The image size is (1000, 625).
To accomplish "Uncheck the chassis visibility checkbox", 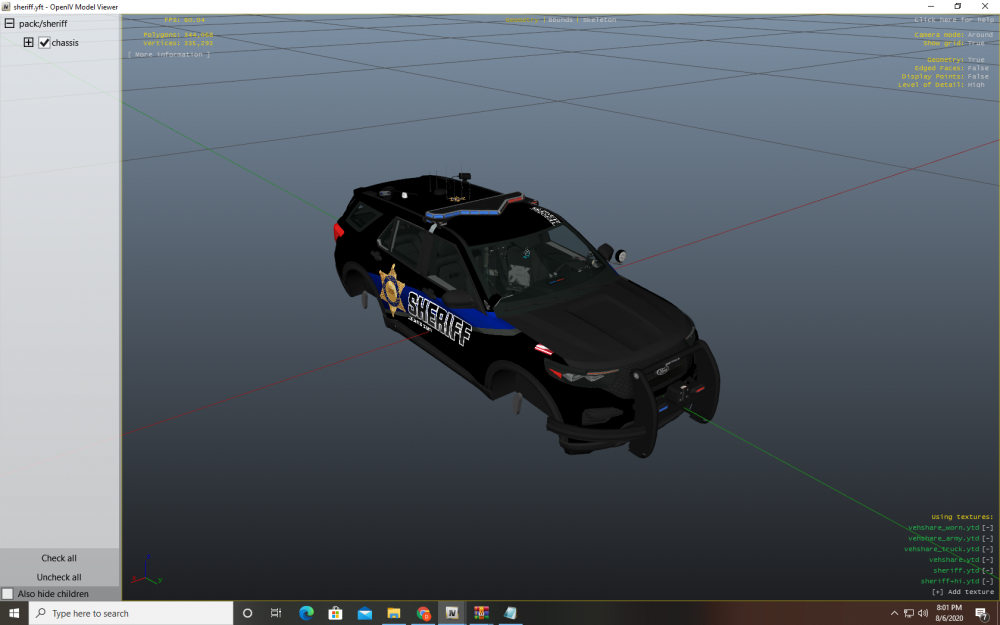I will click(x=44, y=43).
